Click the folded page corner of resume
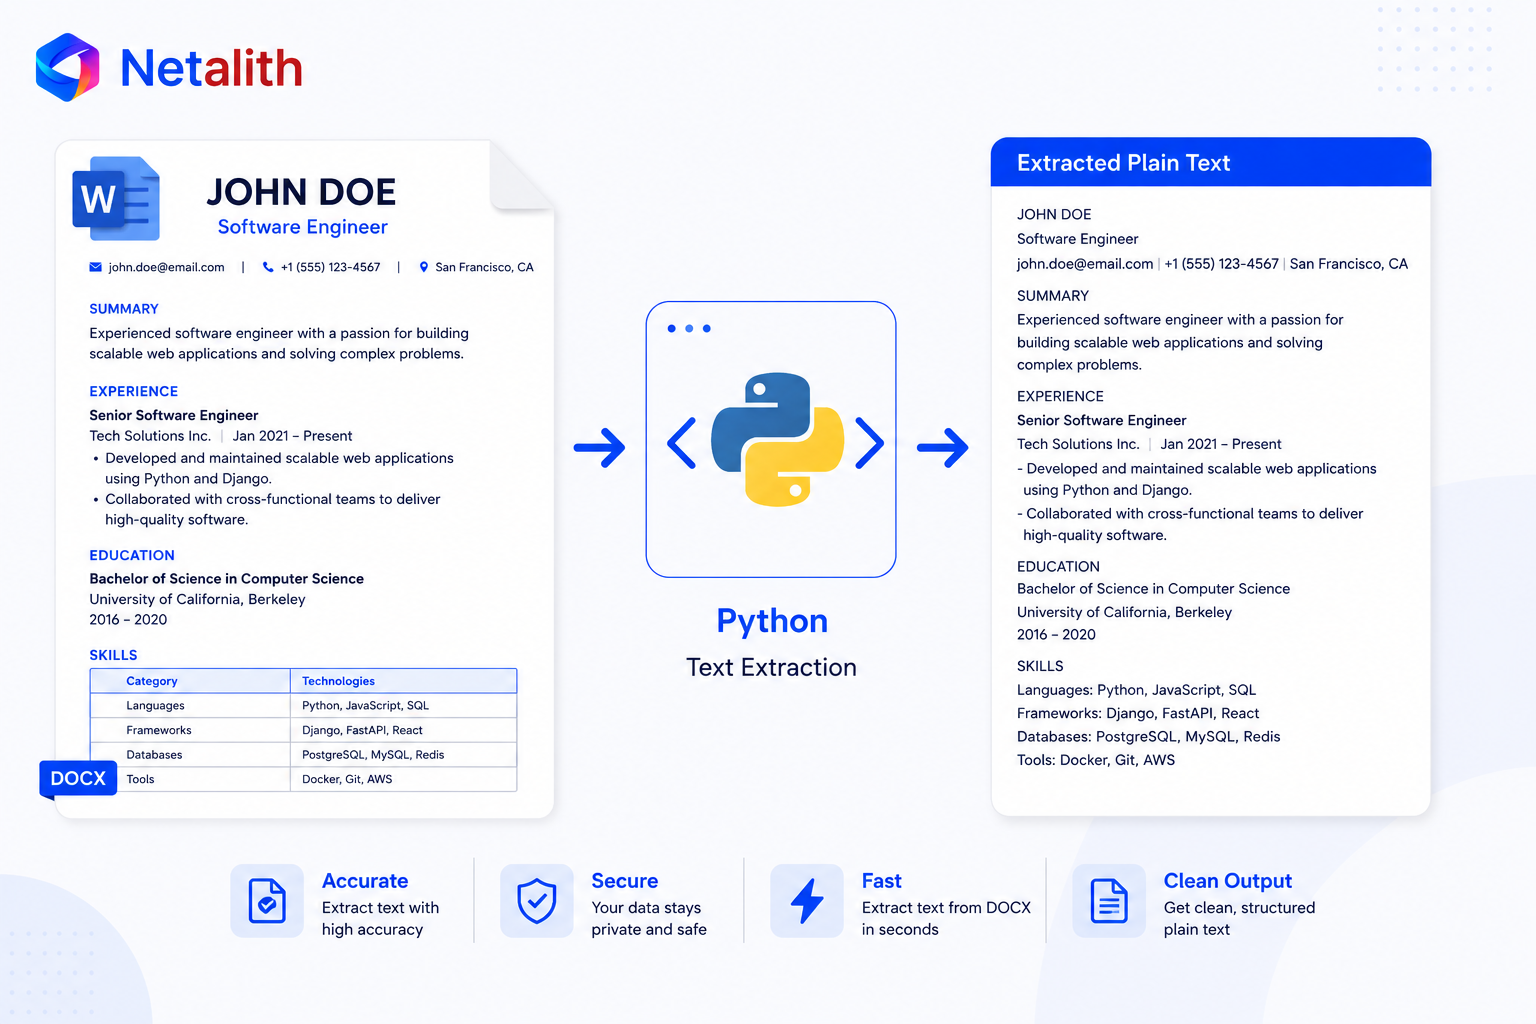 521,176
